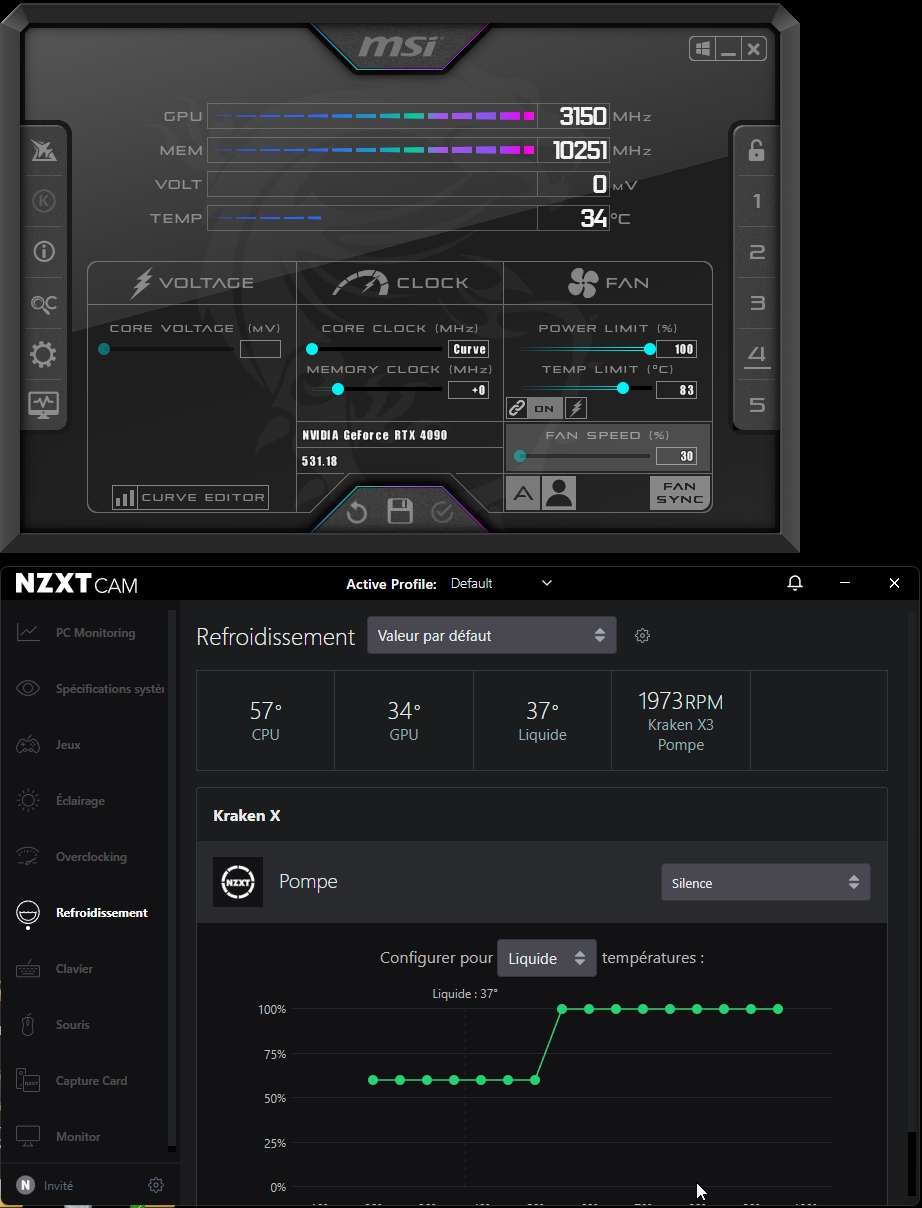Click the NVIDIA GeForce RTX 4090 label

click(x=375, y=436)
